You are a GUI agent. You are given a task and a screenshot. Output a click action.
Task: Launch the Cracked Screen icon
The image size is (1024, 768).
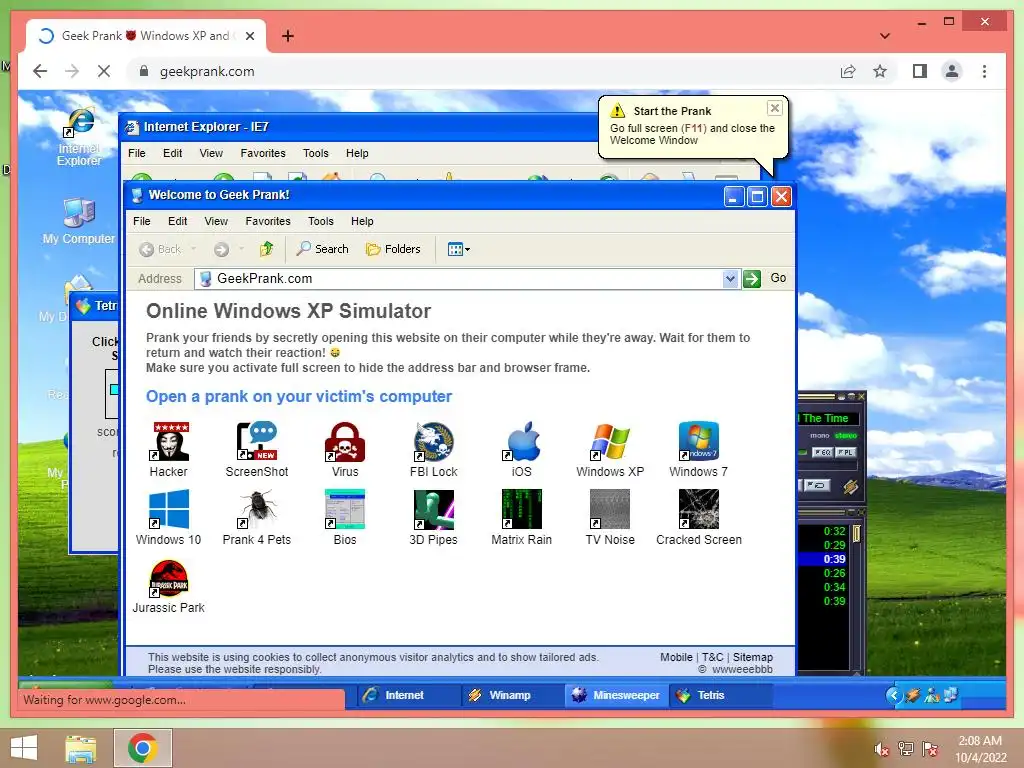698,509
